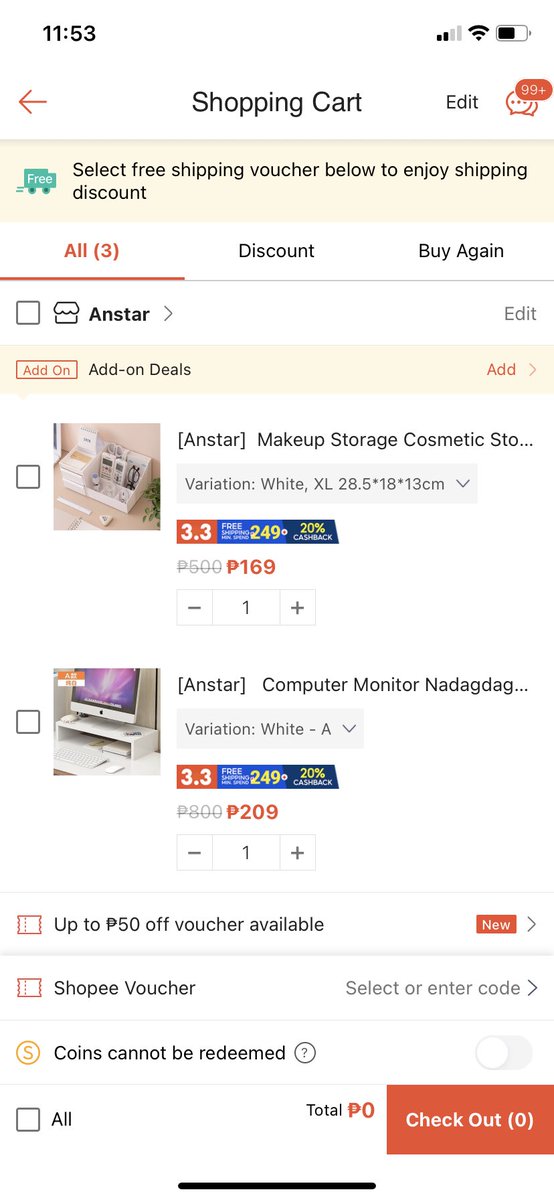Viewport: 554px width, 1200px height.
Task: Open the chat messages icon
Action: [521, 102]
